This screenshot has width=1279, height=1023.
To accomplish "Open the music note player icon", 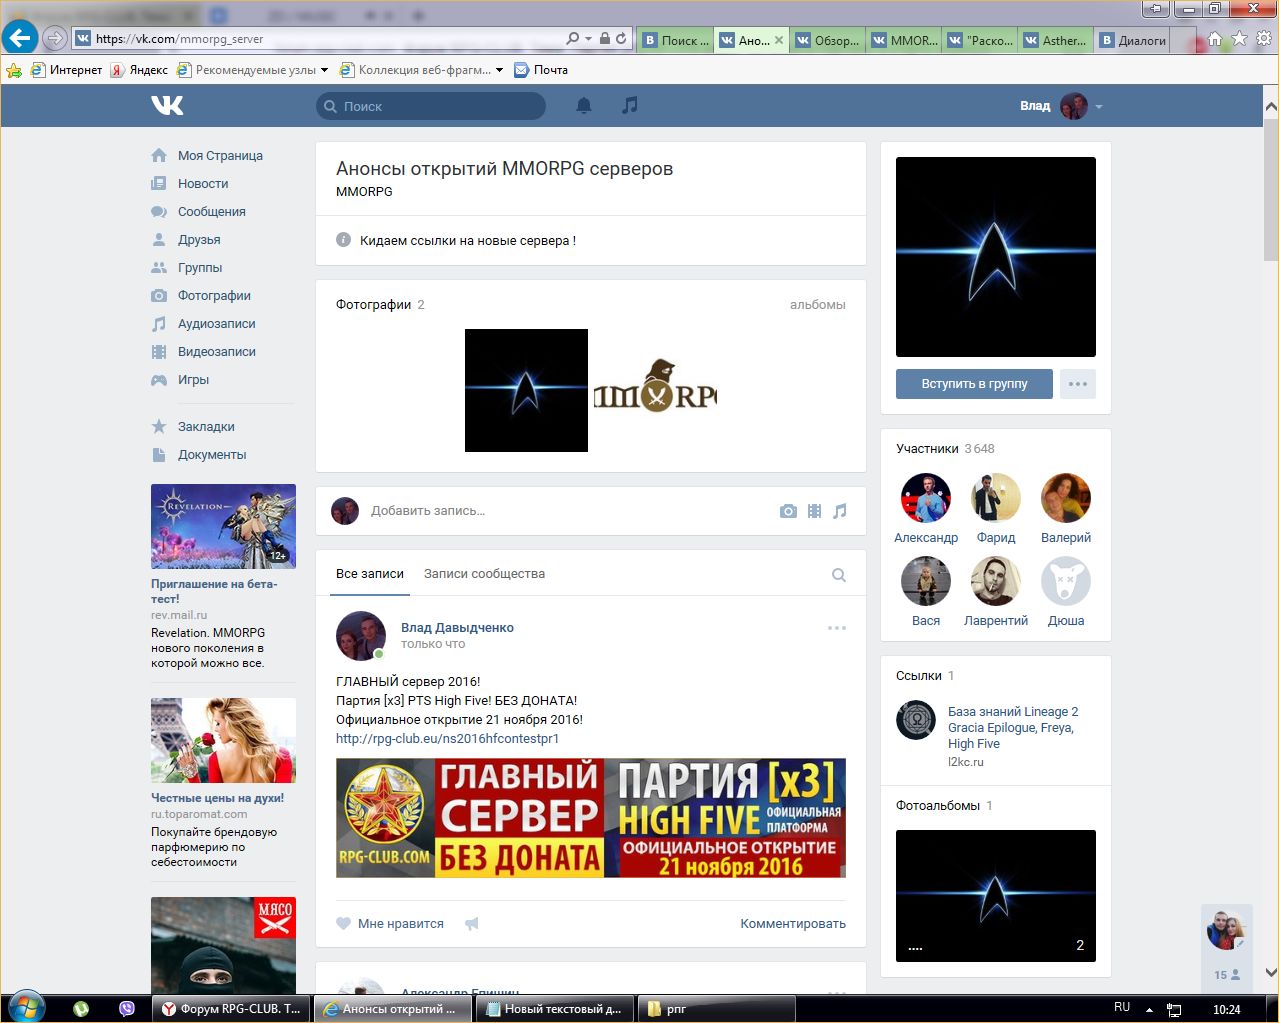I will click(x=629, y=106).
